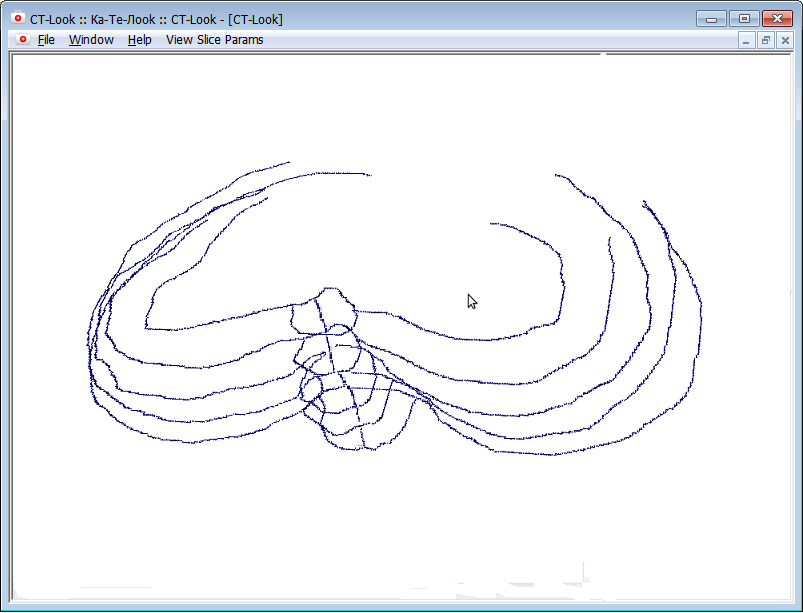Click the CT-Look icon in the title bar

coord(18,18)
